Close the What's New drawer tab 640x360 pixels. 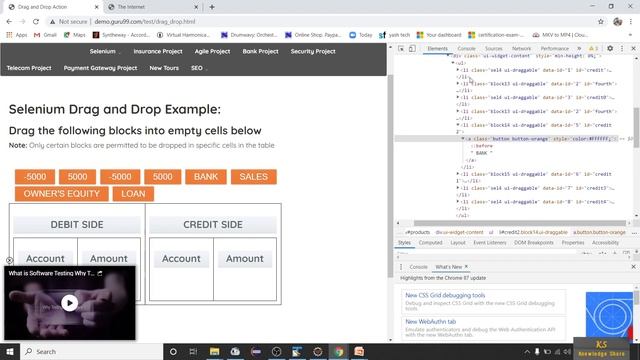pyautogui.click(x=466, y=267)
